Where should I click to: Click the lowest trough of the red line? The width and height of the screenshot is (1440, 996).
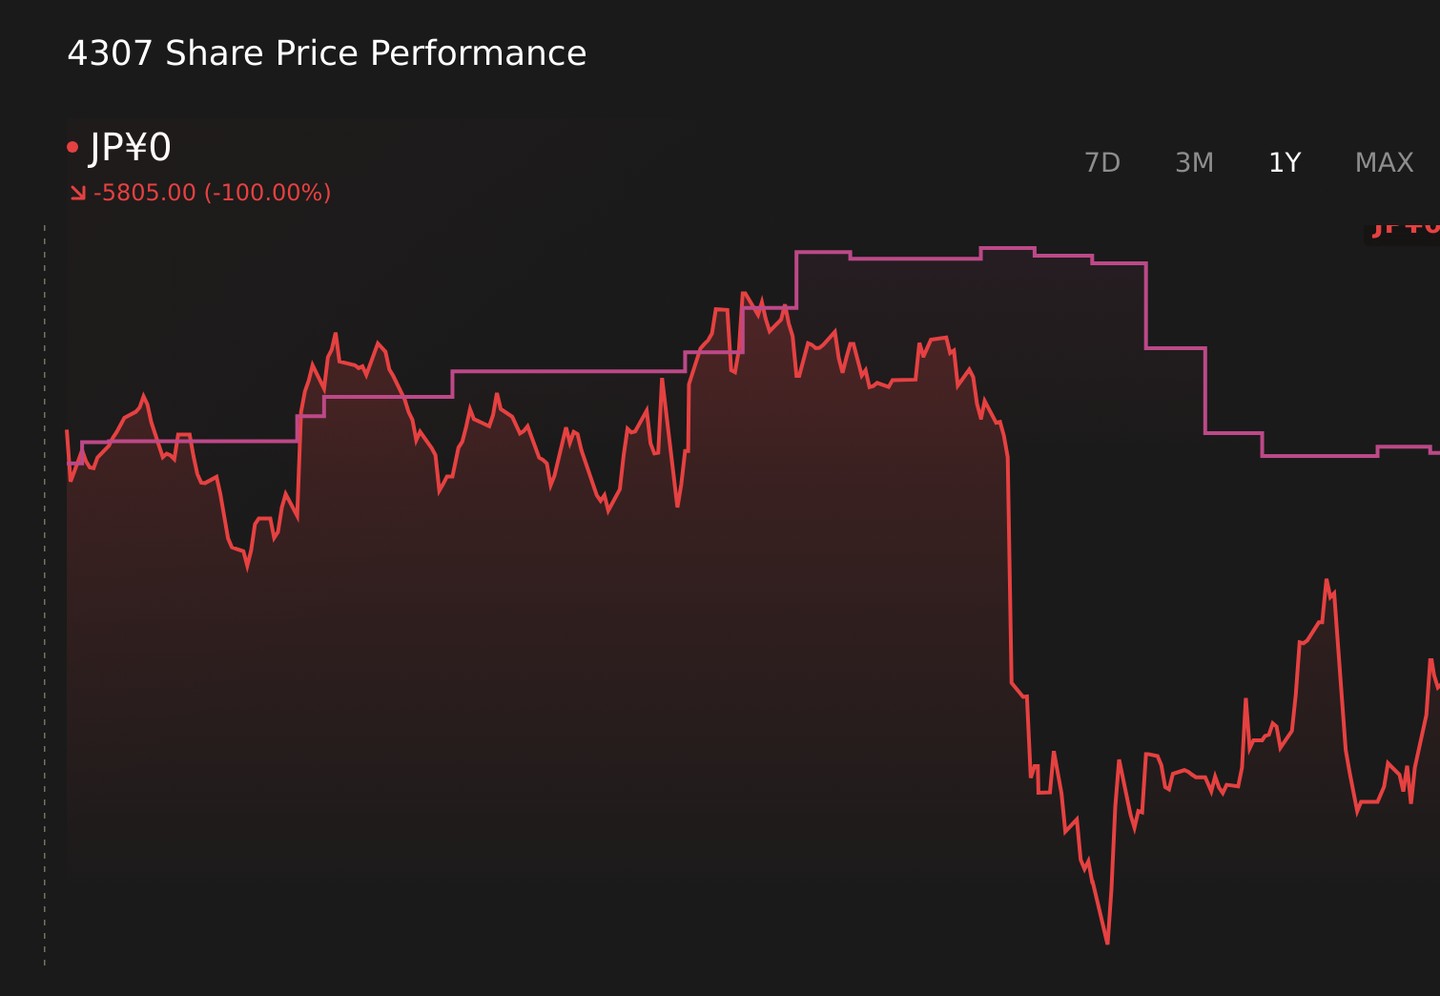pyautogui.click(x=1107, y=941)
